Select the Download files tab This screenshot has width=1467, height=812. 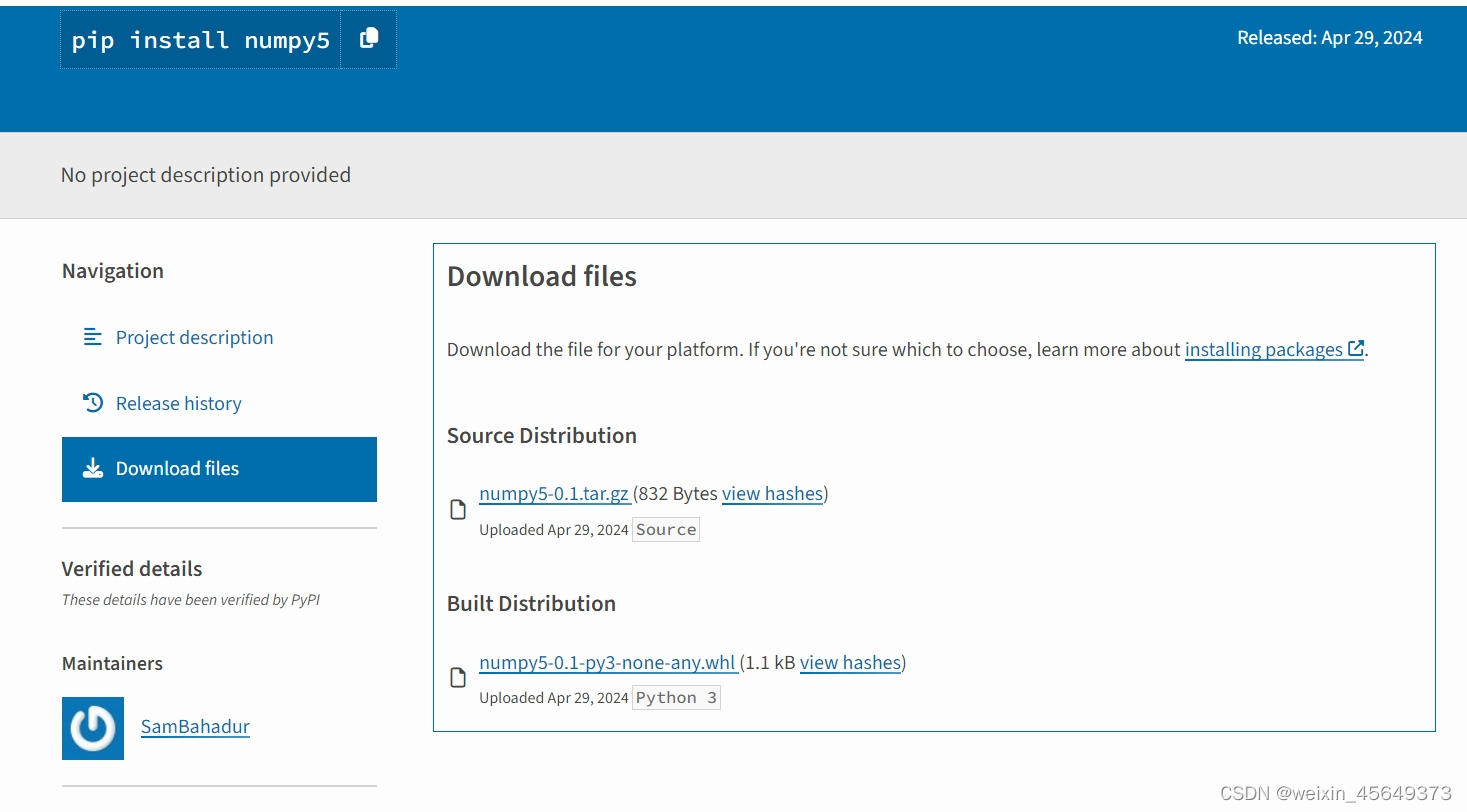click(219, 469)
